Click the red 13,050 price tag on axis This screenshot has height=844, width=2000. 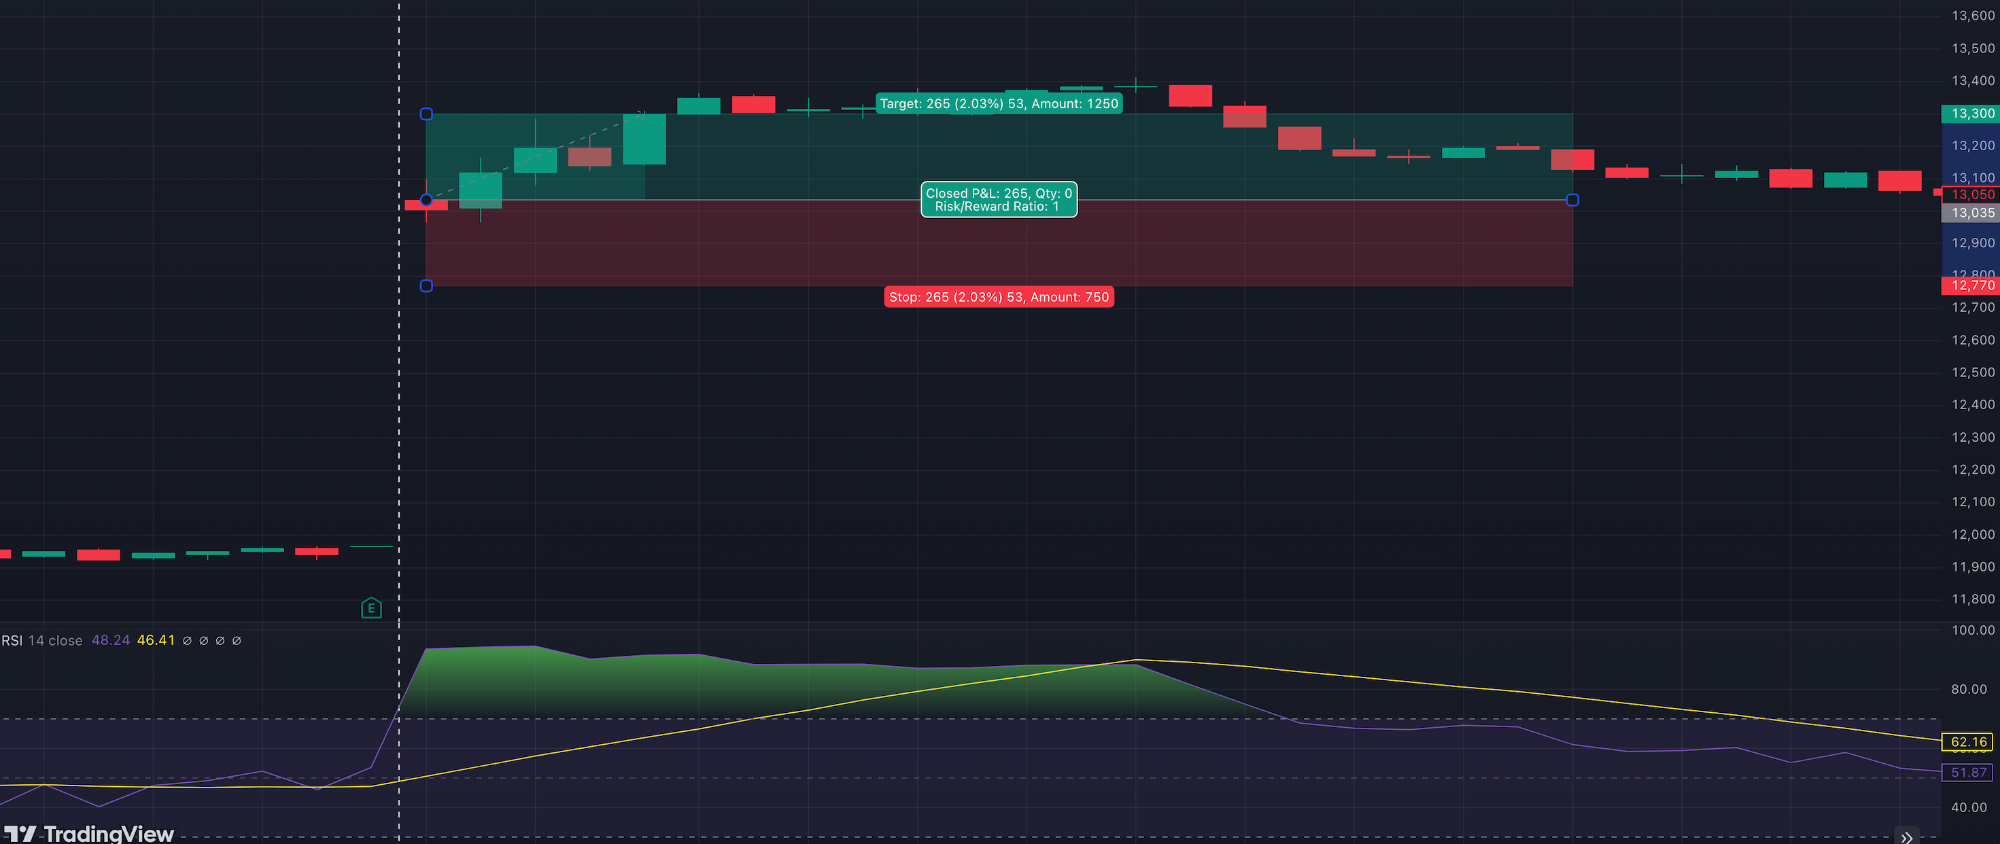pos(1970,195)
